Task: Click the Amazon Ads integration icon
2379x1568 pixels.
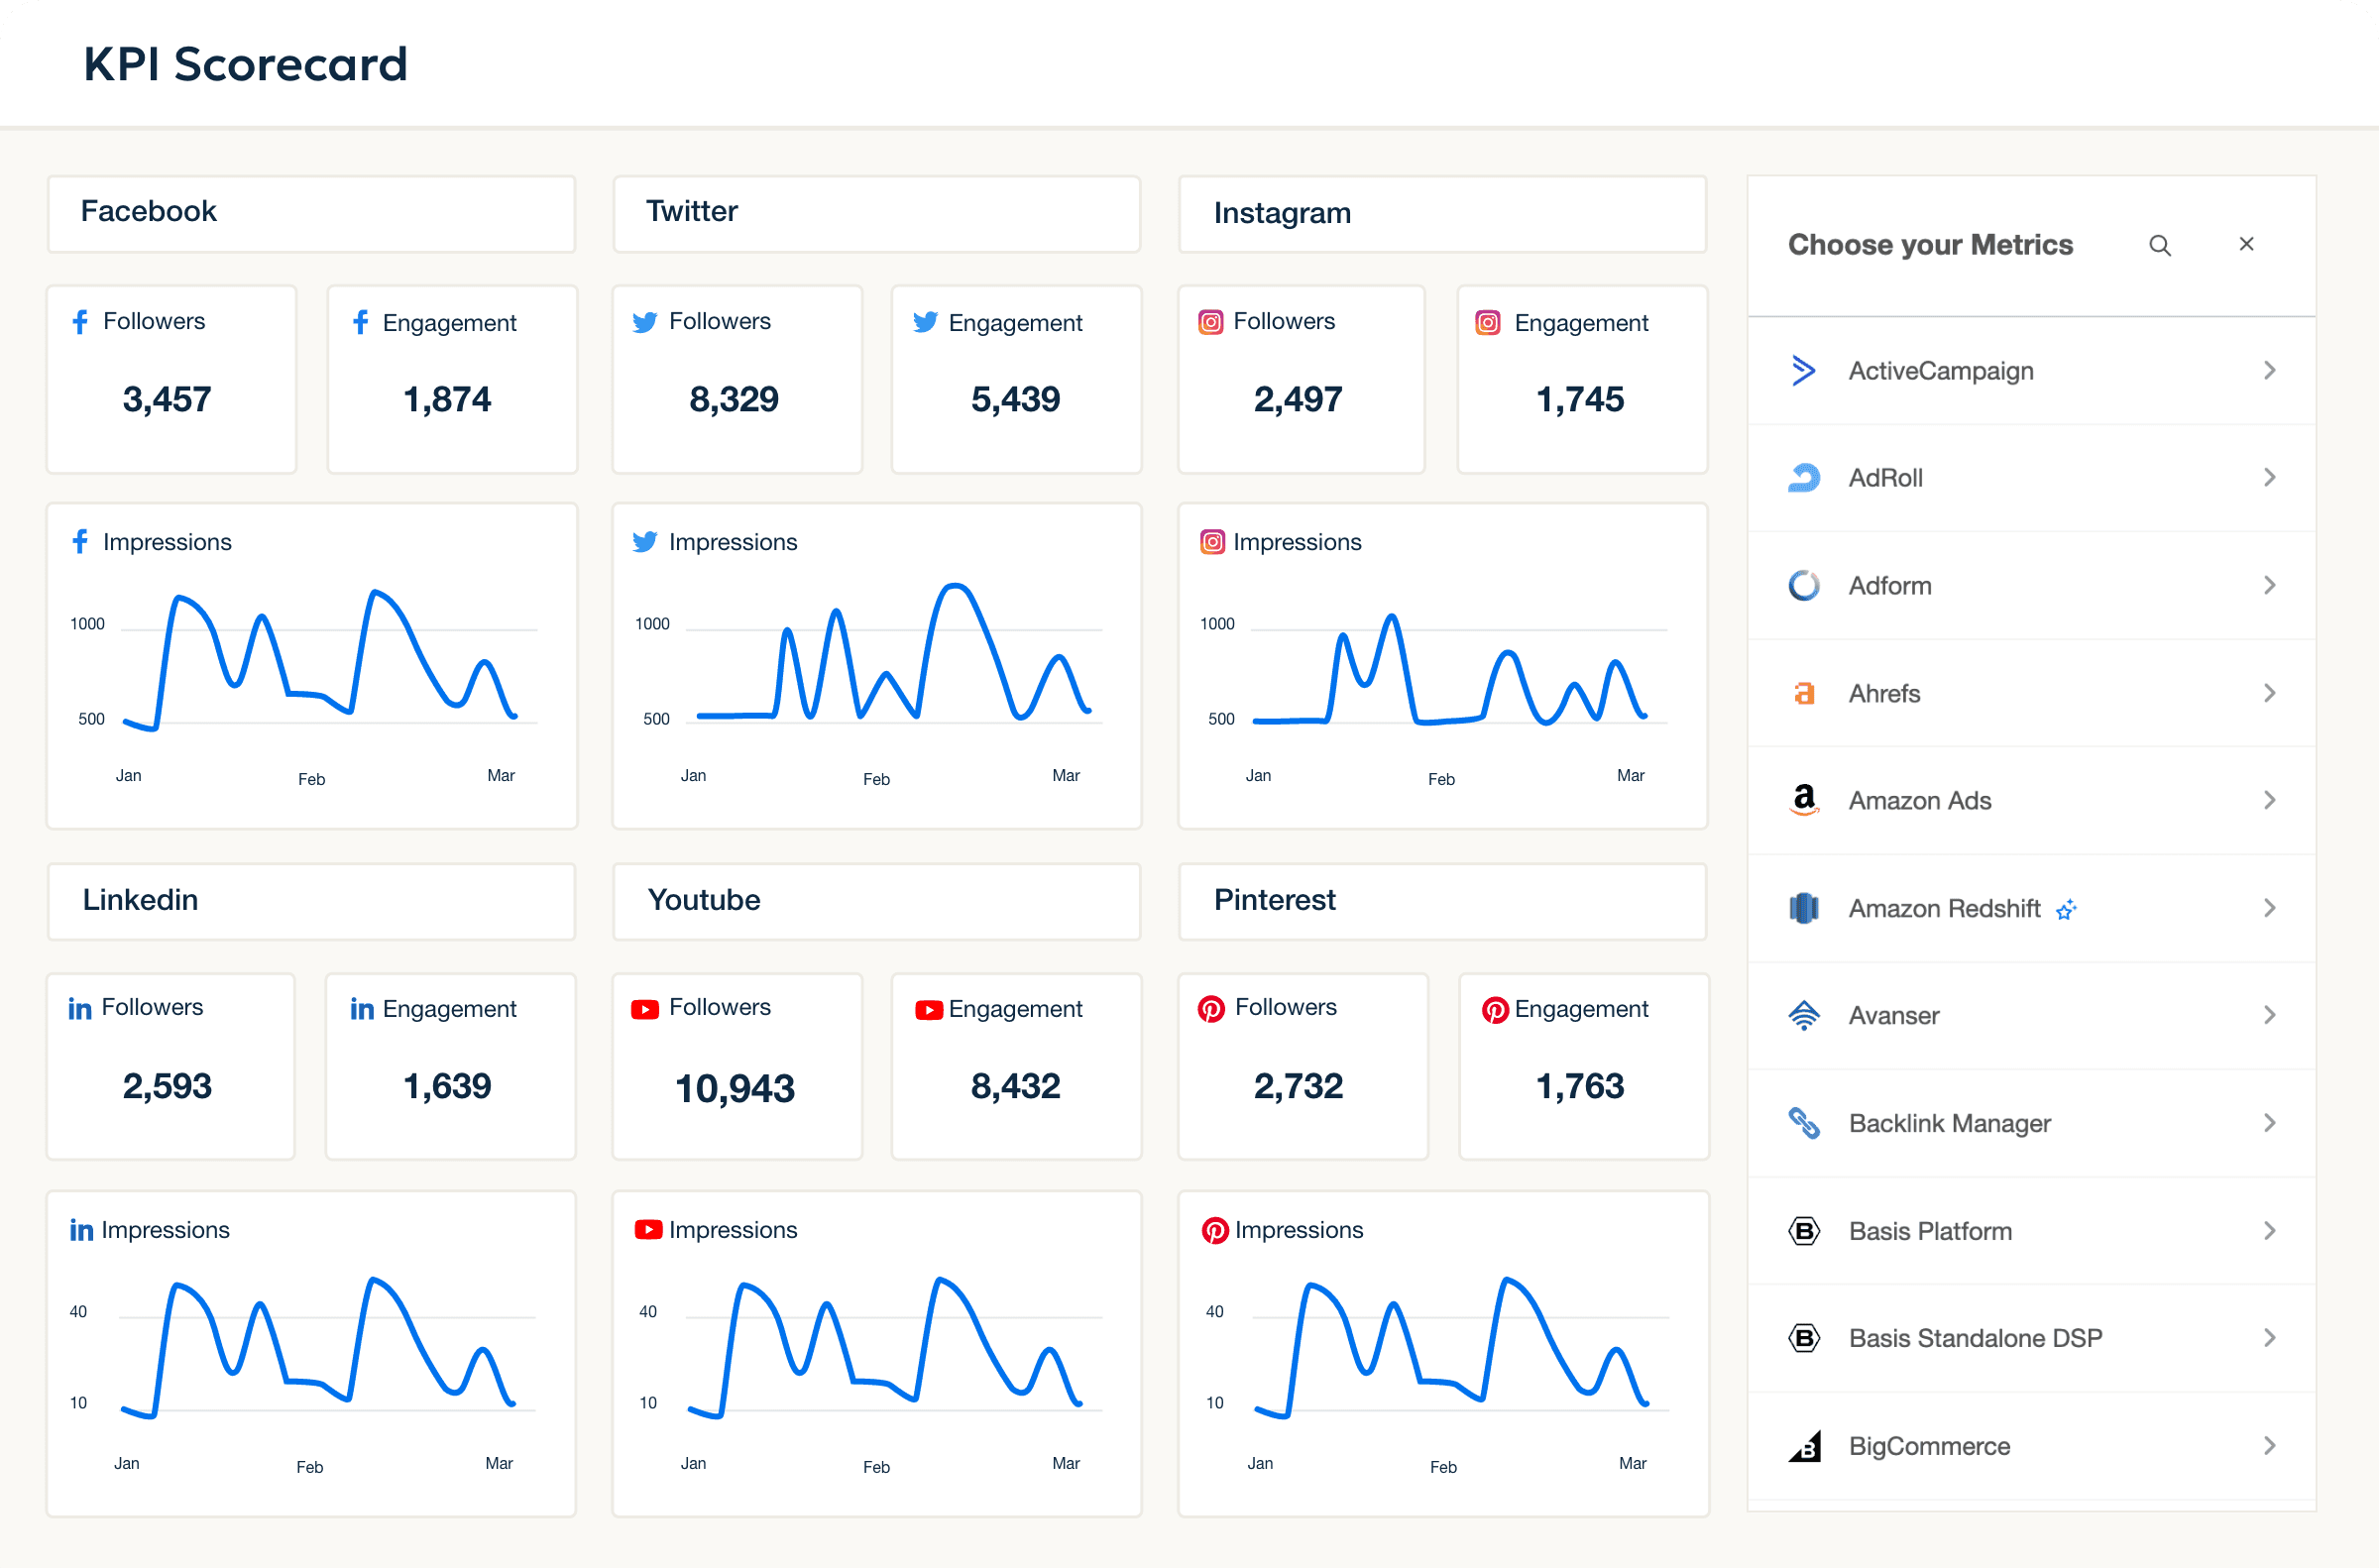Action: point(1803,799)
